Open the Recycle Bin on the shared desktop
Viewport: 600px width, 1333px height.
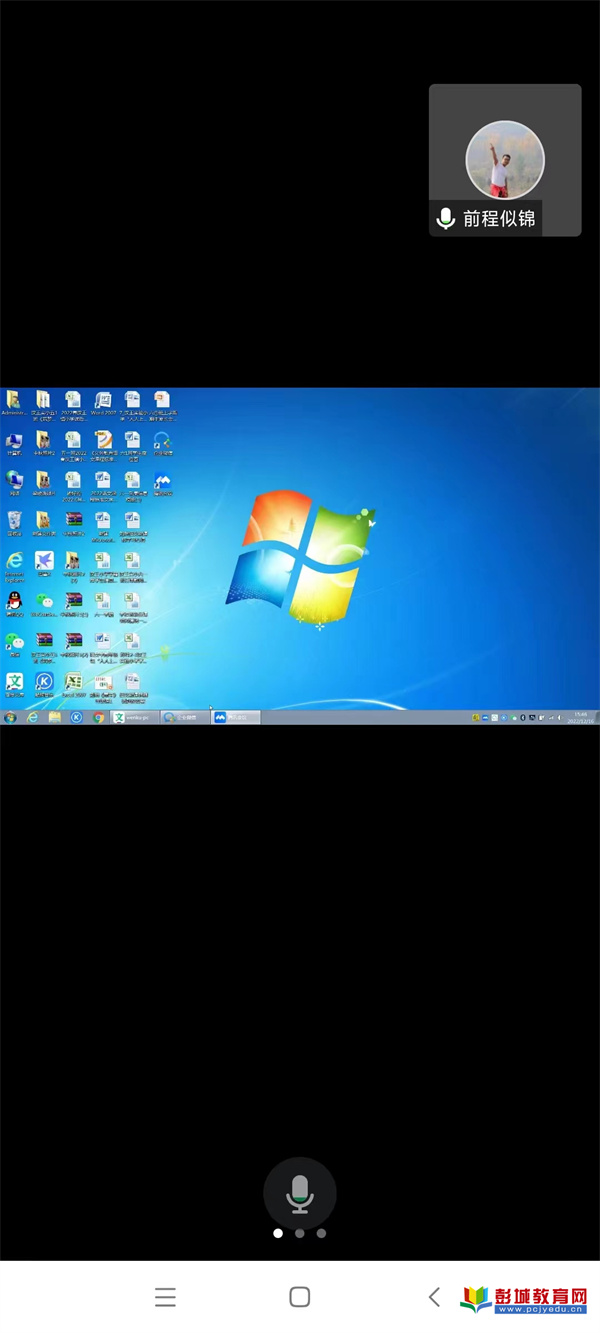click(x=14, y=523)
